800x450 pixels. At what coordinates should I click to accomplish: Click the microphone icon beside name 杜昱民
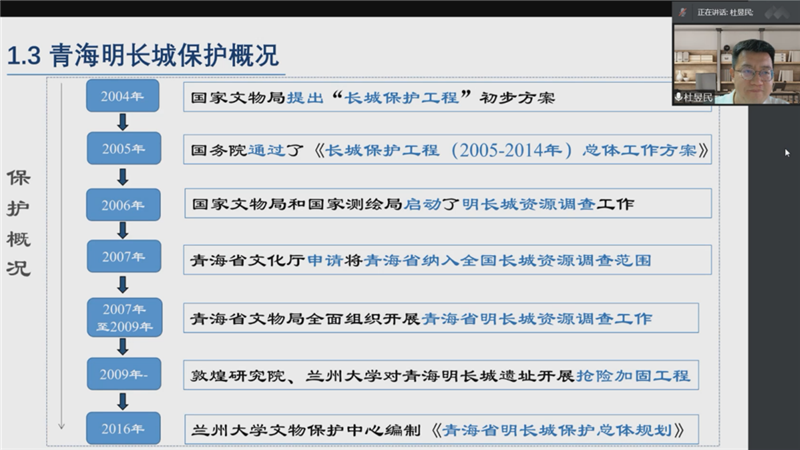coord(679,97)
